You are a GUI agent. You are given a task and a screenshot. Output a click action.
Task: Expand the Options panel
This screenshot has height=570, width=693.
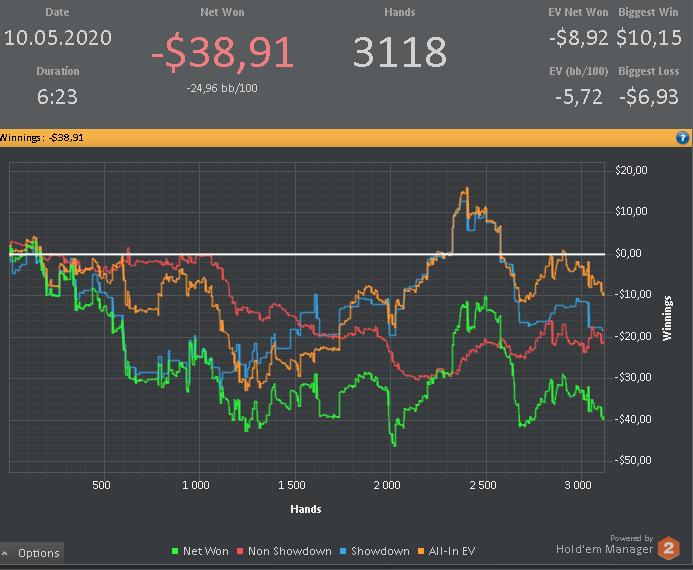(x=32, y=553)
